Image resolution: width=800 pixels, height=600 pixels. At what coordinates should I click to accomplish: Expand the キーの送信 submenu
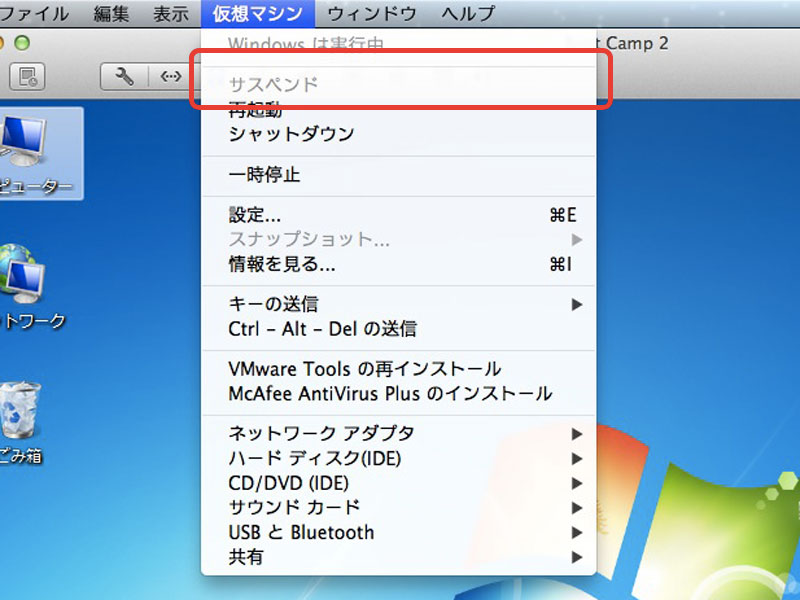tap(398, 304)
